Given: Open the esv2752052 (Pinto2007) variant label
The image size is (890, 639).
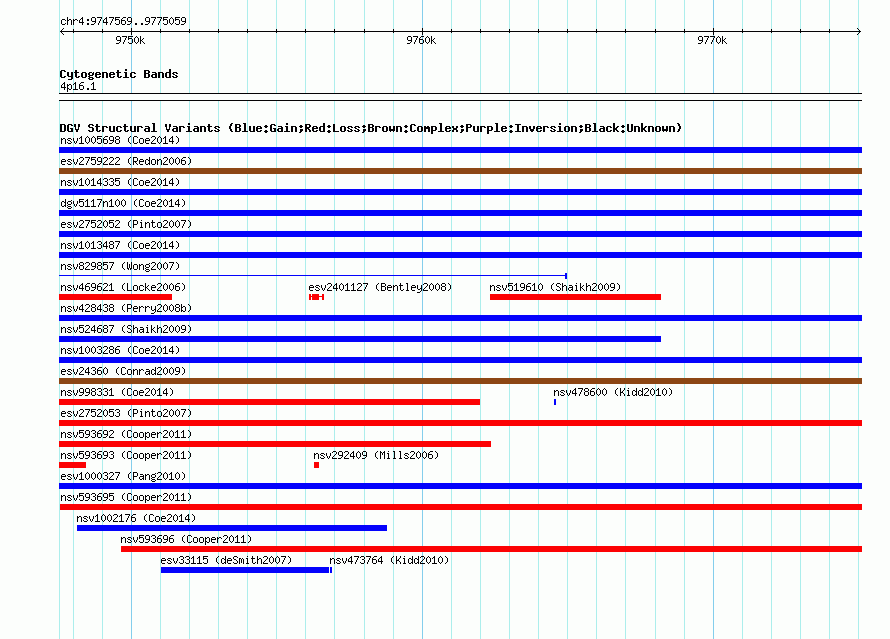Looking at the screenshot, I should [x=126, y=224].
